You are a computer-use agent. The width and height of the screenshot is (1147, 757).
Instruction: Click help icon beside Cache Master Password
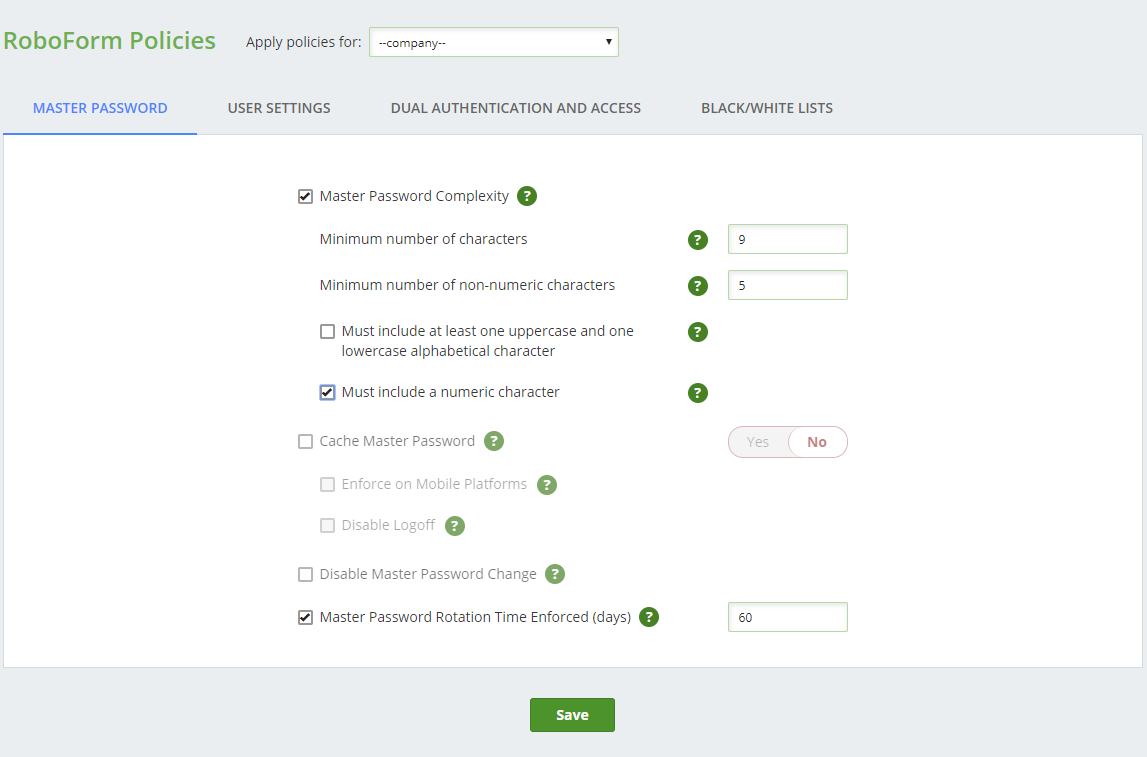[x=494, y=441]
